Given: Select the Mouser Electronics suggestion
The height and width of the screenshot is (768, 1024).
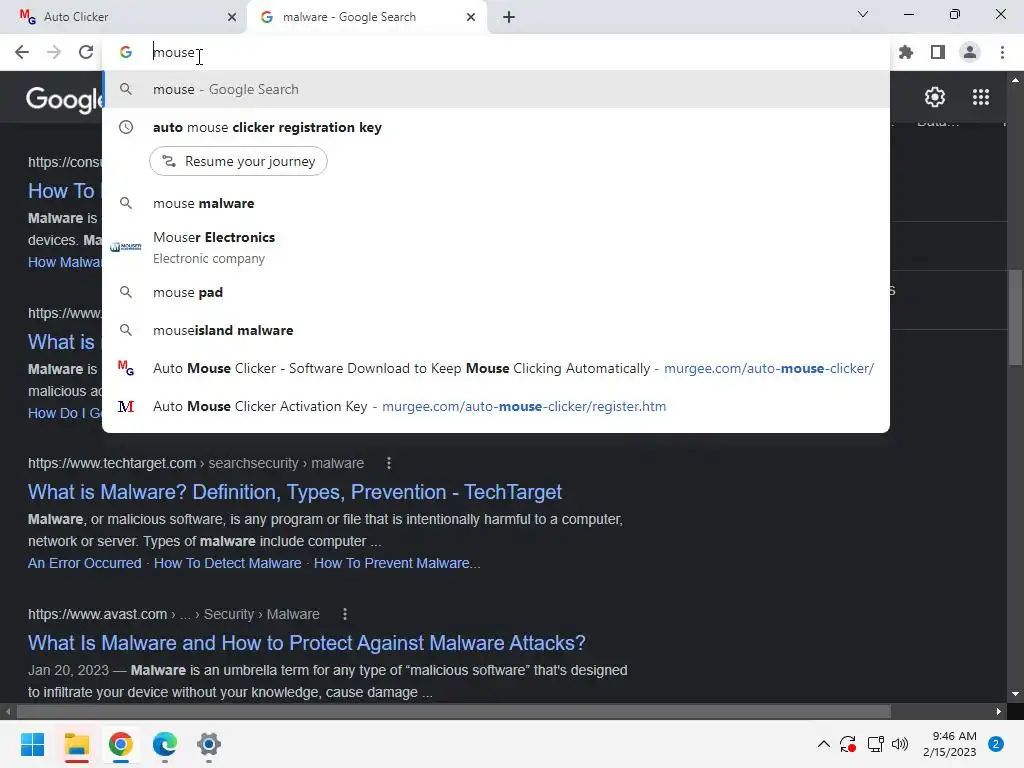Looking at the screenshot, I should (x=496, y=248).
